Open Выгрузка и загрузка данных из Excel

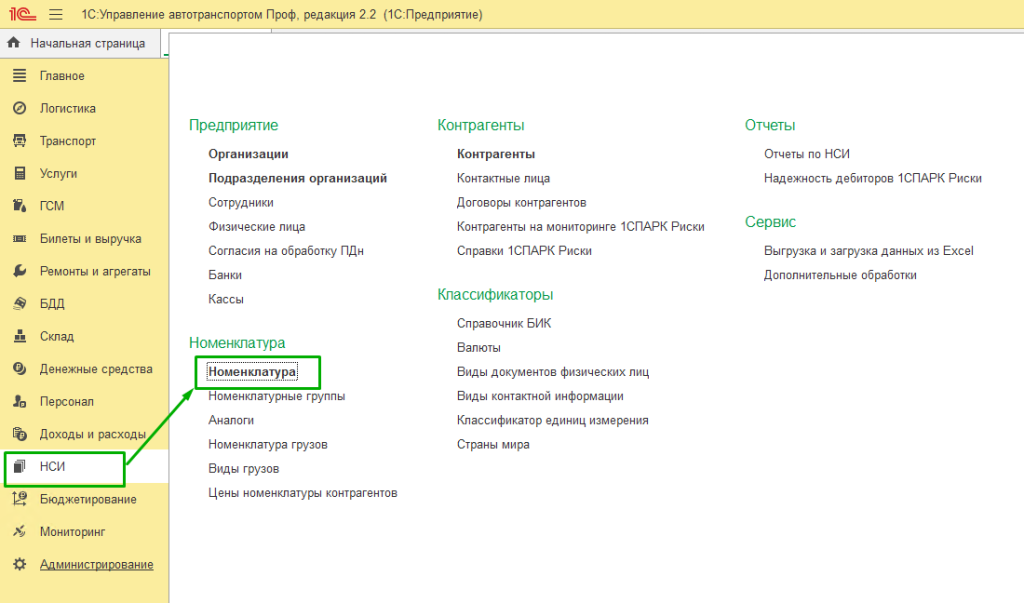pos(868,251)
